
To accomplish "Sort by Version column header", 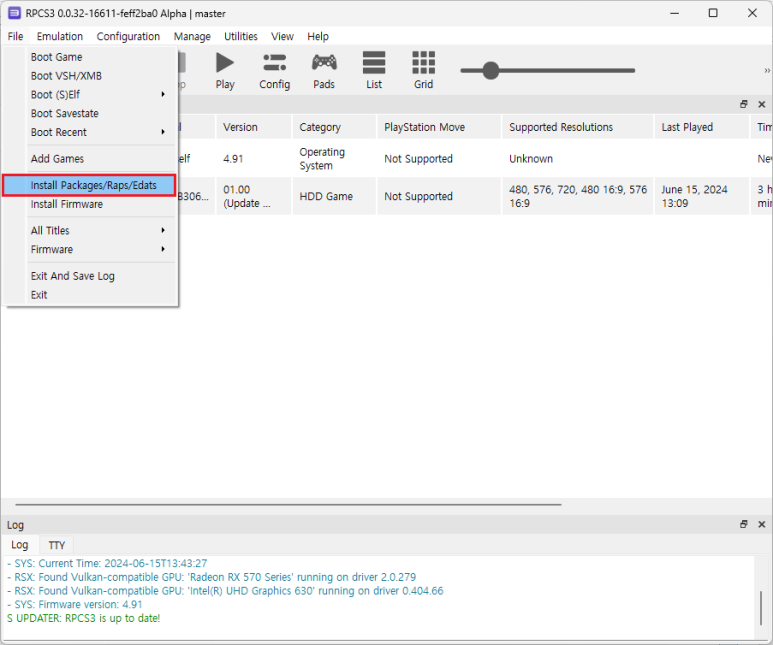I will (253, 127).
